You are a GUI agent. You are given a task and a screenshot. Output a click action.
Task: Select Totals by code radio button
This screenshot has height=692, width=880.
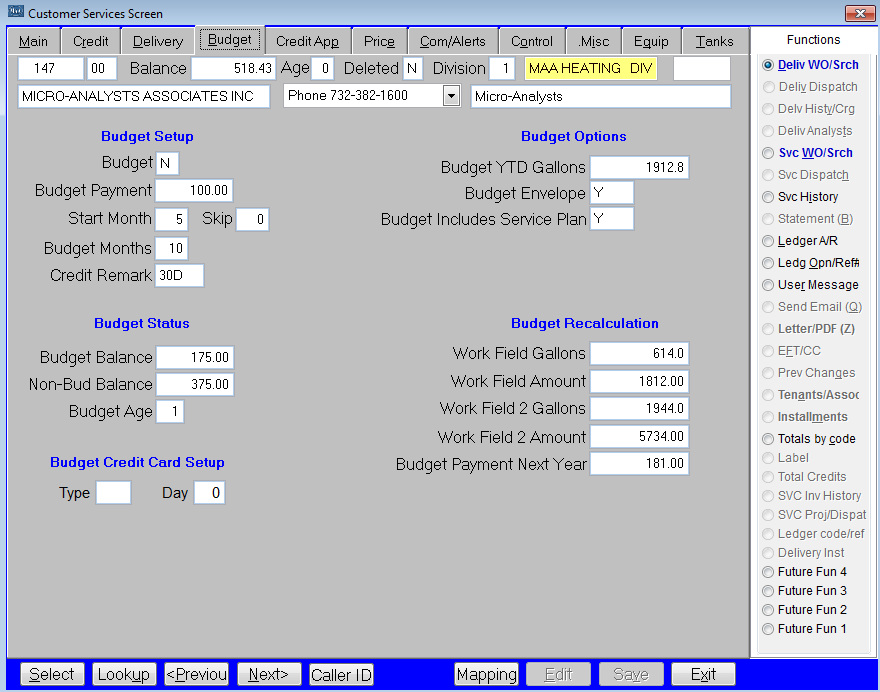(x=768, y=439)
